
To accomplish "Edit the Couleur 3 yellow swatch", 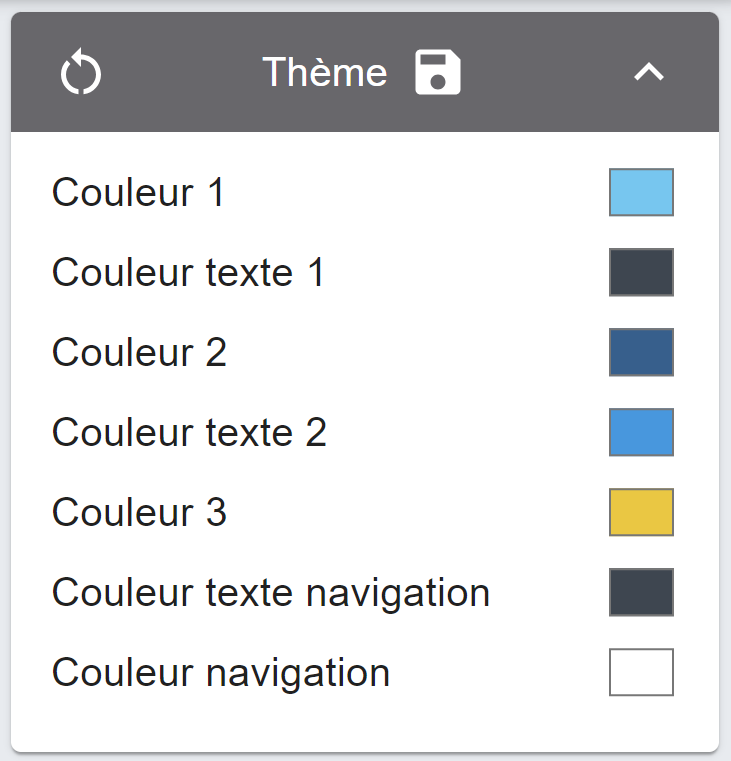I will [641, 512].
